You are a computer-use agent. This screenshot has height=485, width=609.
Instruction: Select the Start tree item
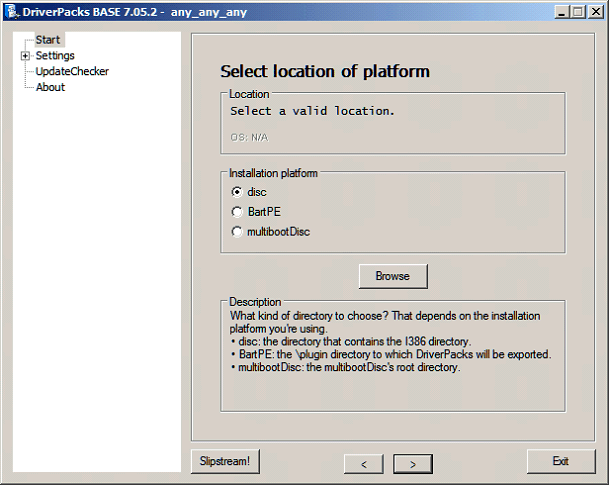coord(48,40)
